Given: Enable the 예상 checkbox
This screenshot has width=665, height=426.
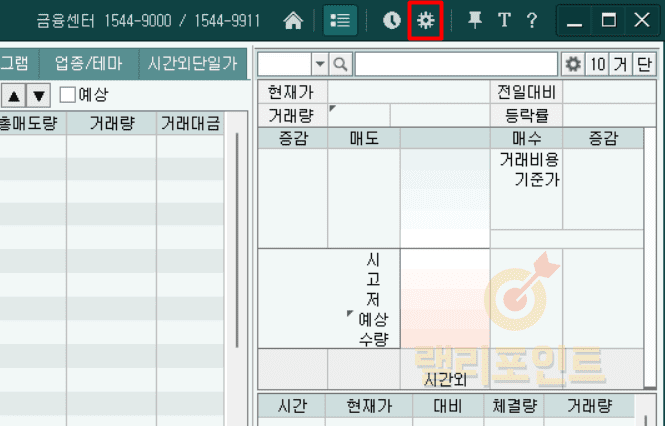Looking at the screenshot, I should 67,95.
